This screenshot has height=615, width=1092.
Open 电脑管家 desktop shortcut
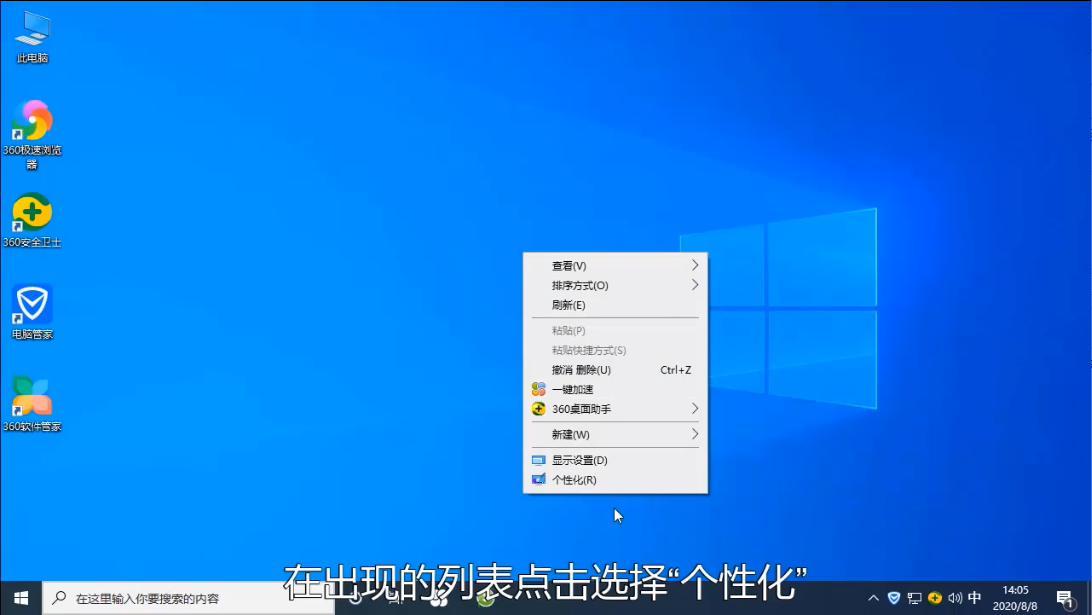32,306
